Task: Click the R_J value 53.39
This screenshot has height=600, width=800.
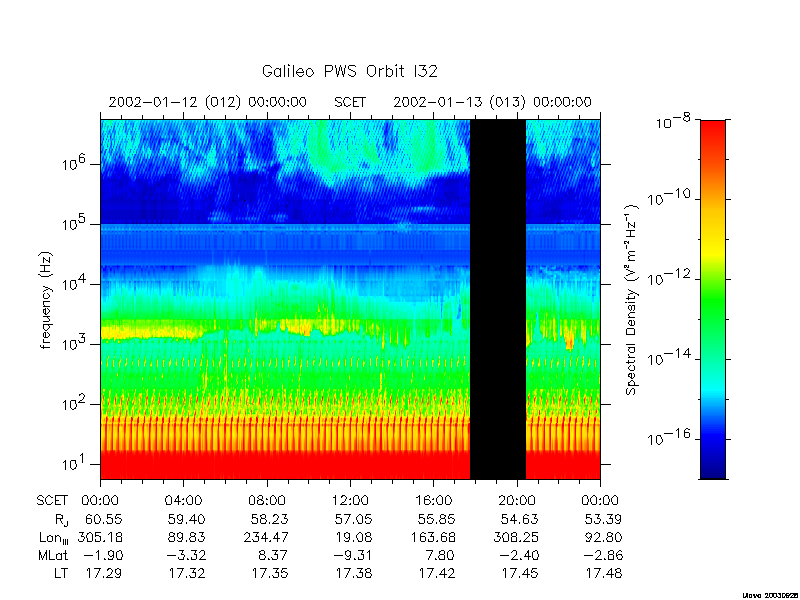Action: pyautogui.click(x=602, y=520)
